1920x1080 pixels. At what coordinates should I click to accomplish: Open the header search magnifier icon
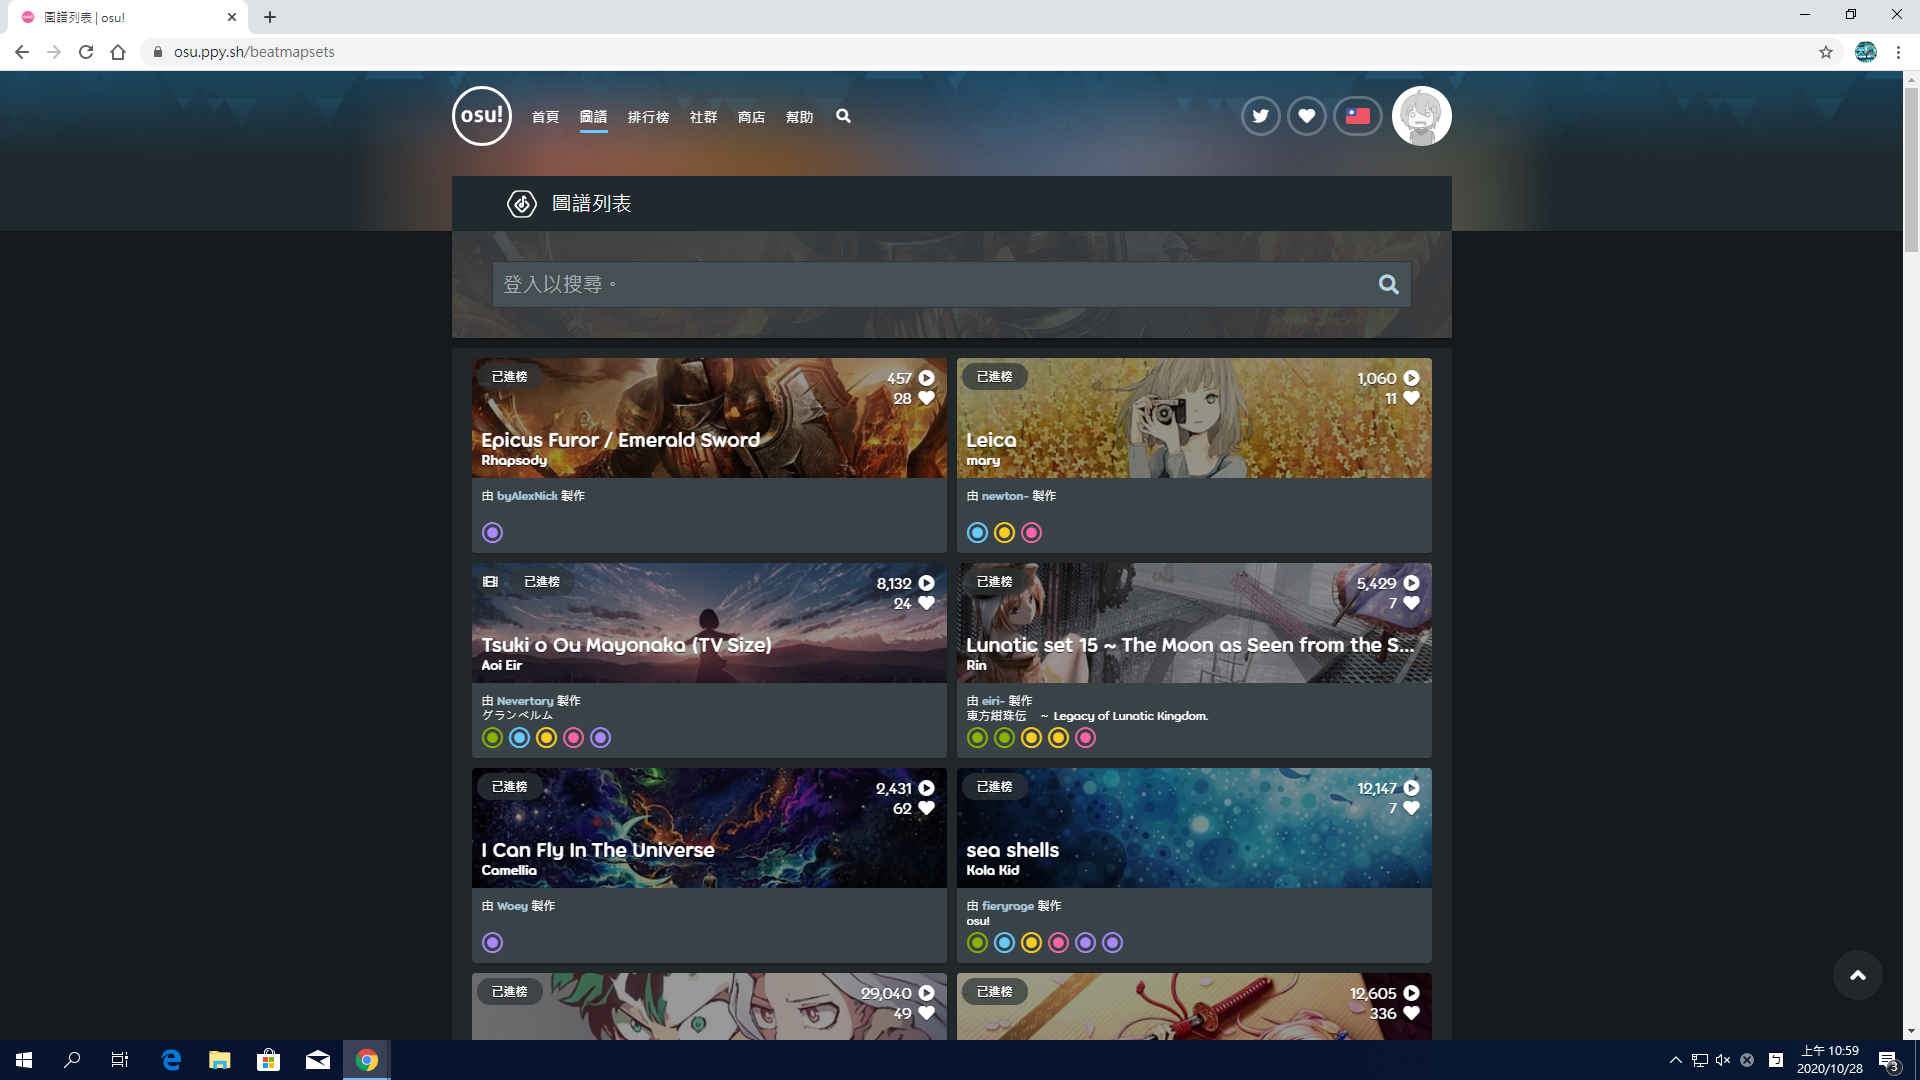[843, 116]
